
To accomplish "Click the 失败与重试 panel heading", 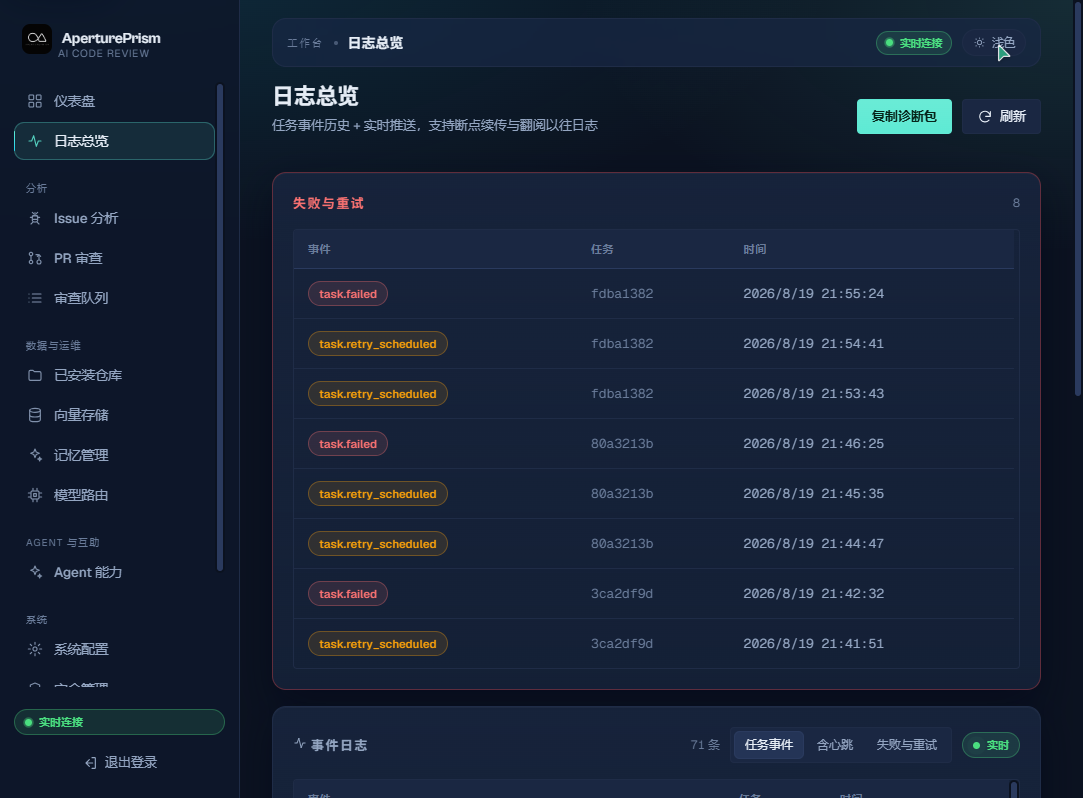I will tap(328, 203).
